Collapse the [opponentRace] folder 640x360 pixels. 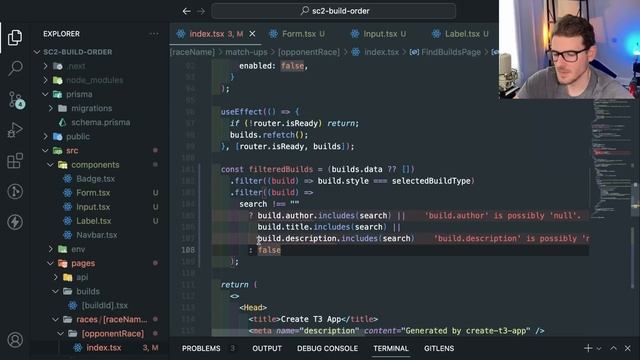click(112, 333)
